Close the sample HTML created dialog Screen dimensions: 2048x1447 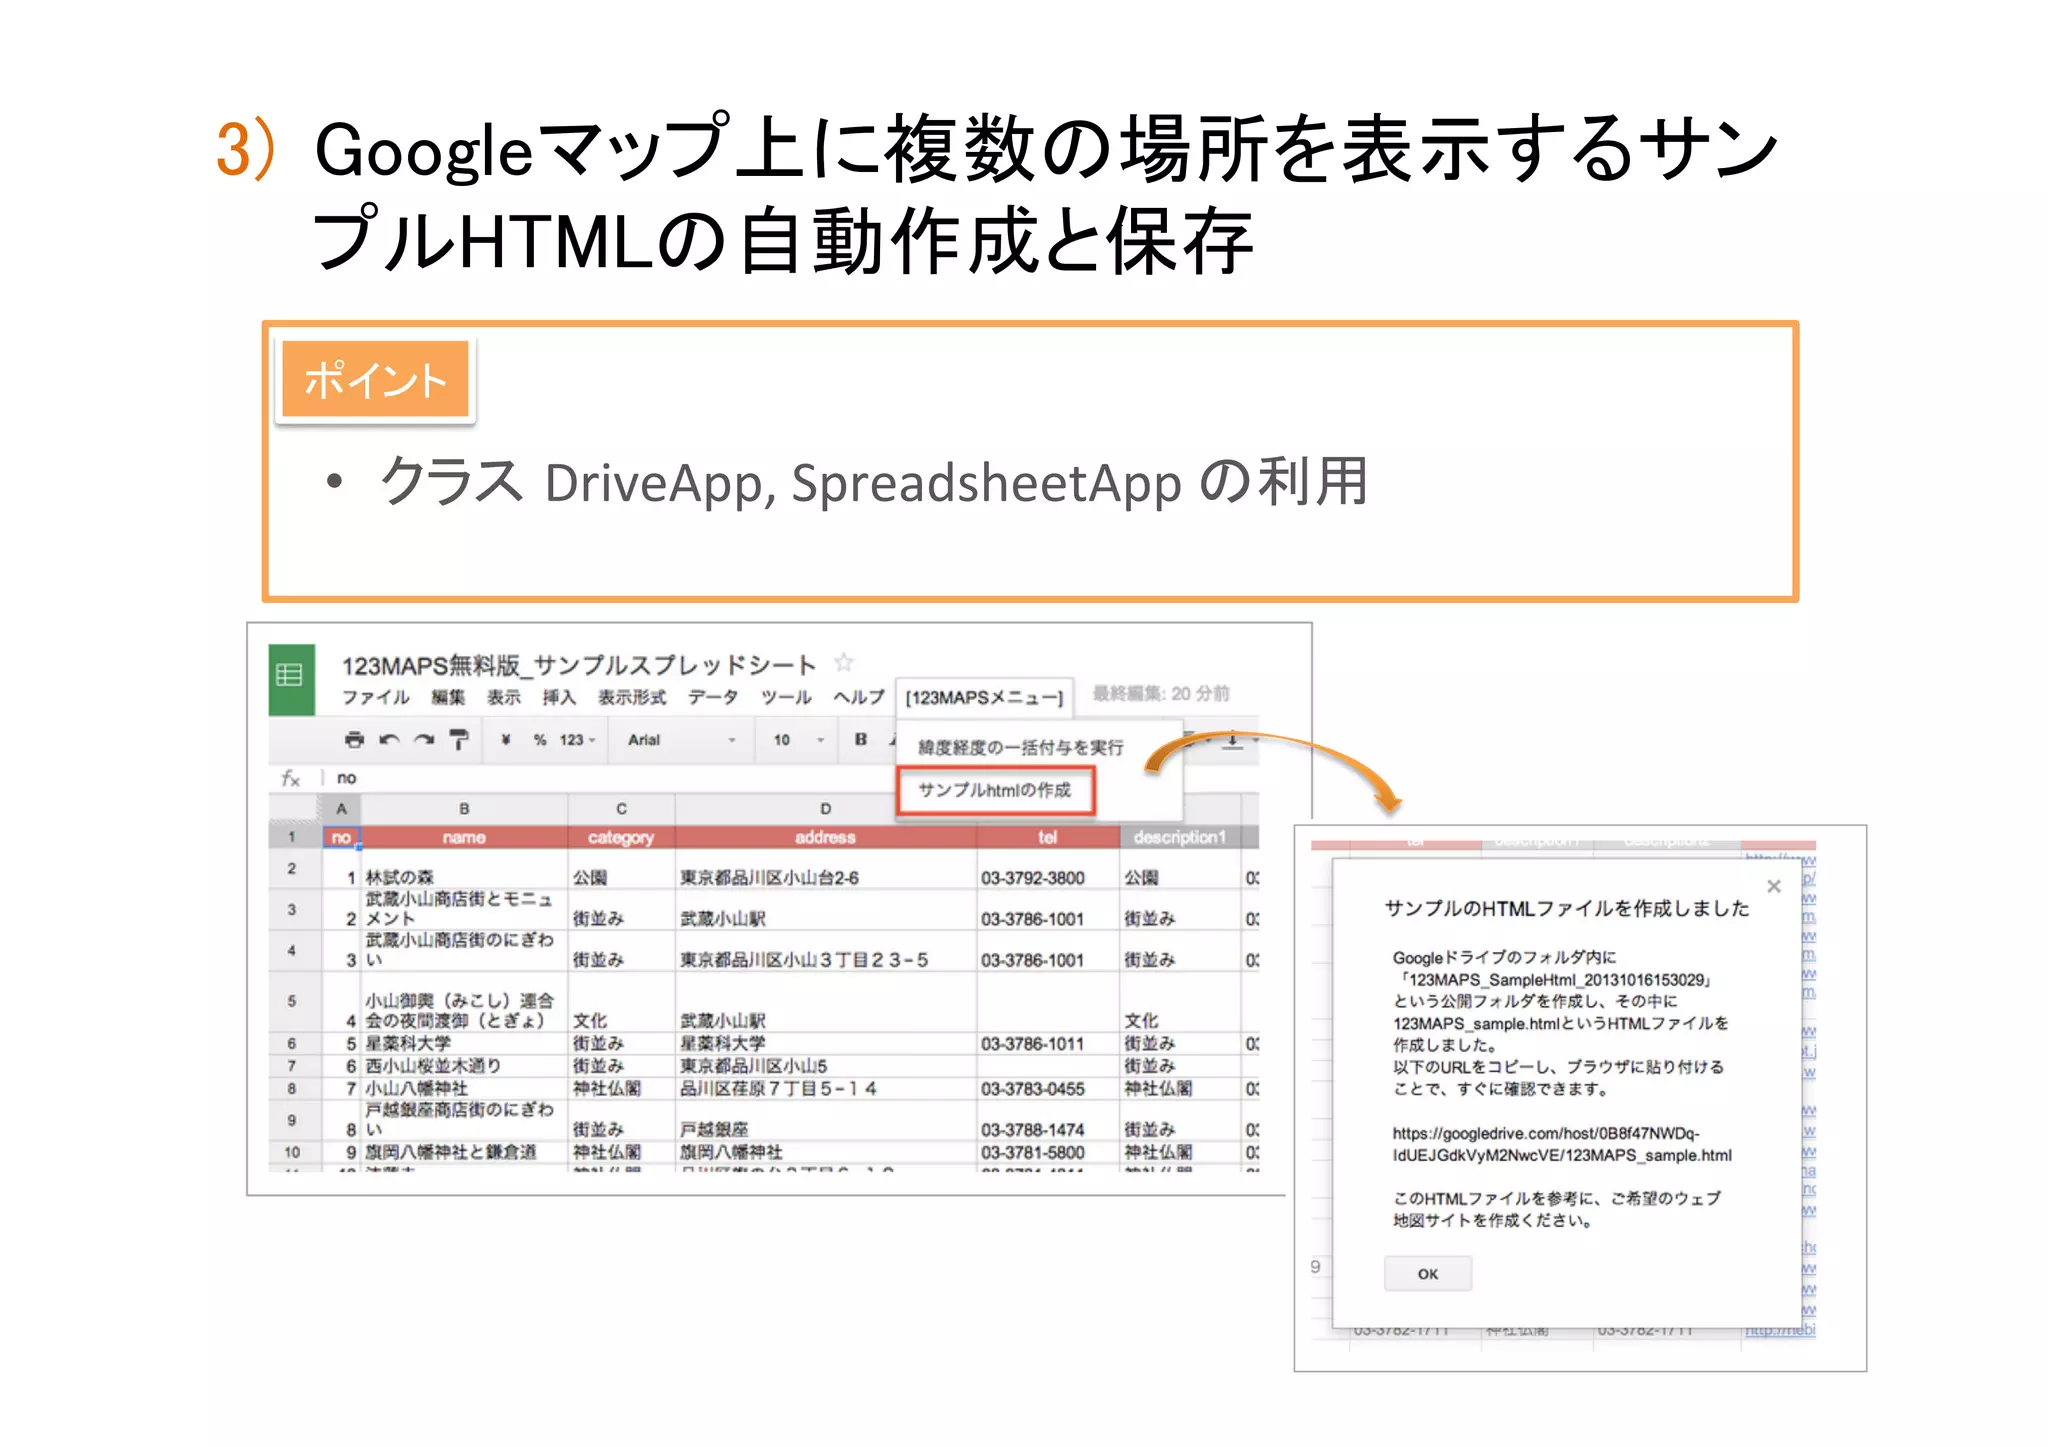(1774, 886)
